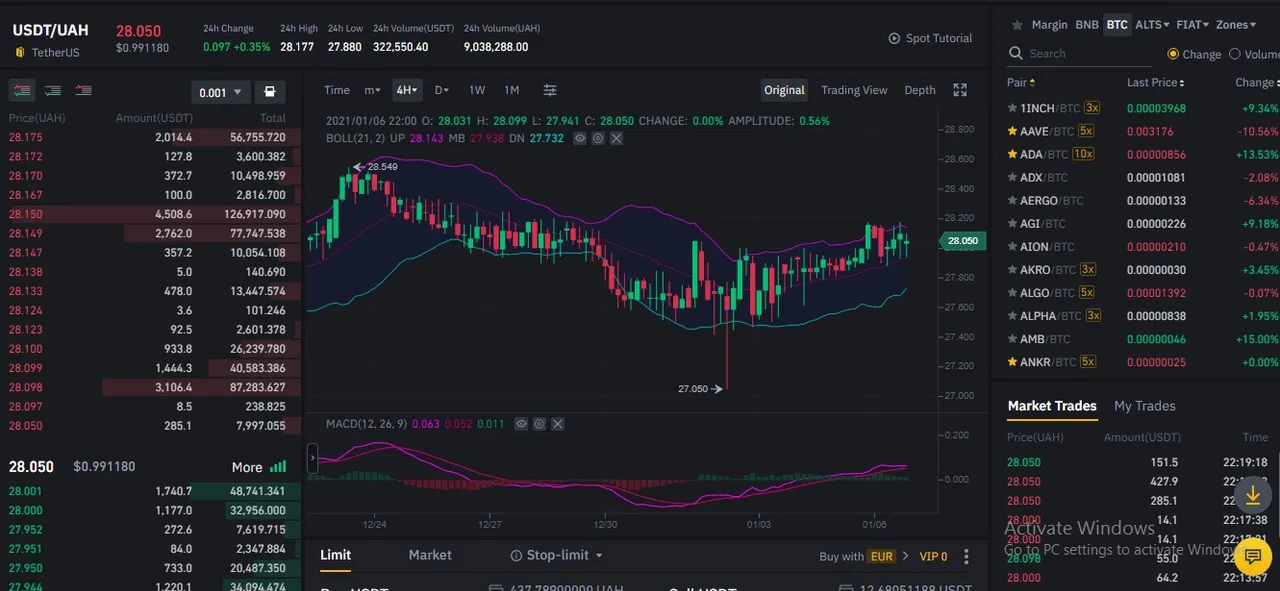
Task: Remove the BOLL indicator
Action: coord(616,138)
